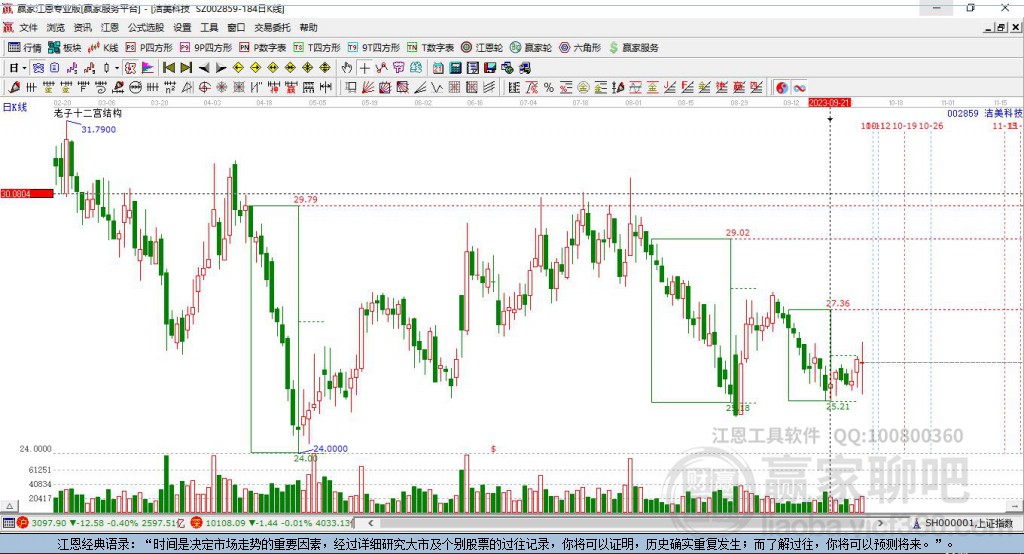Click the red 30.0804 price label
The height and width of the screenshot is (554, 1024).
point(27,194)
